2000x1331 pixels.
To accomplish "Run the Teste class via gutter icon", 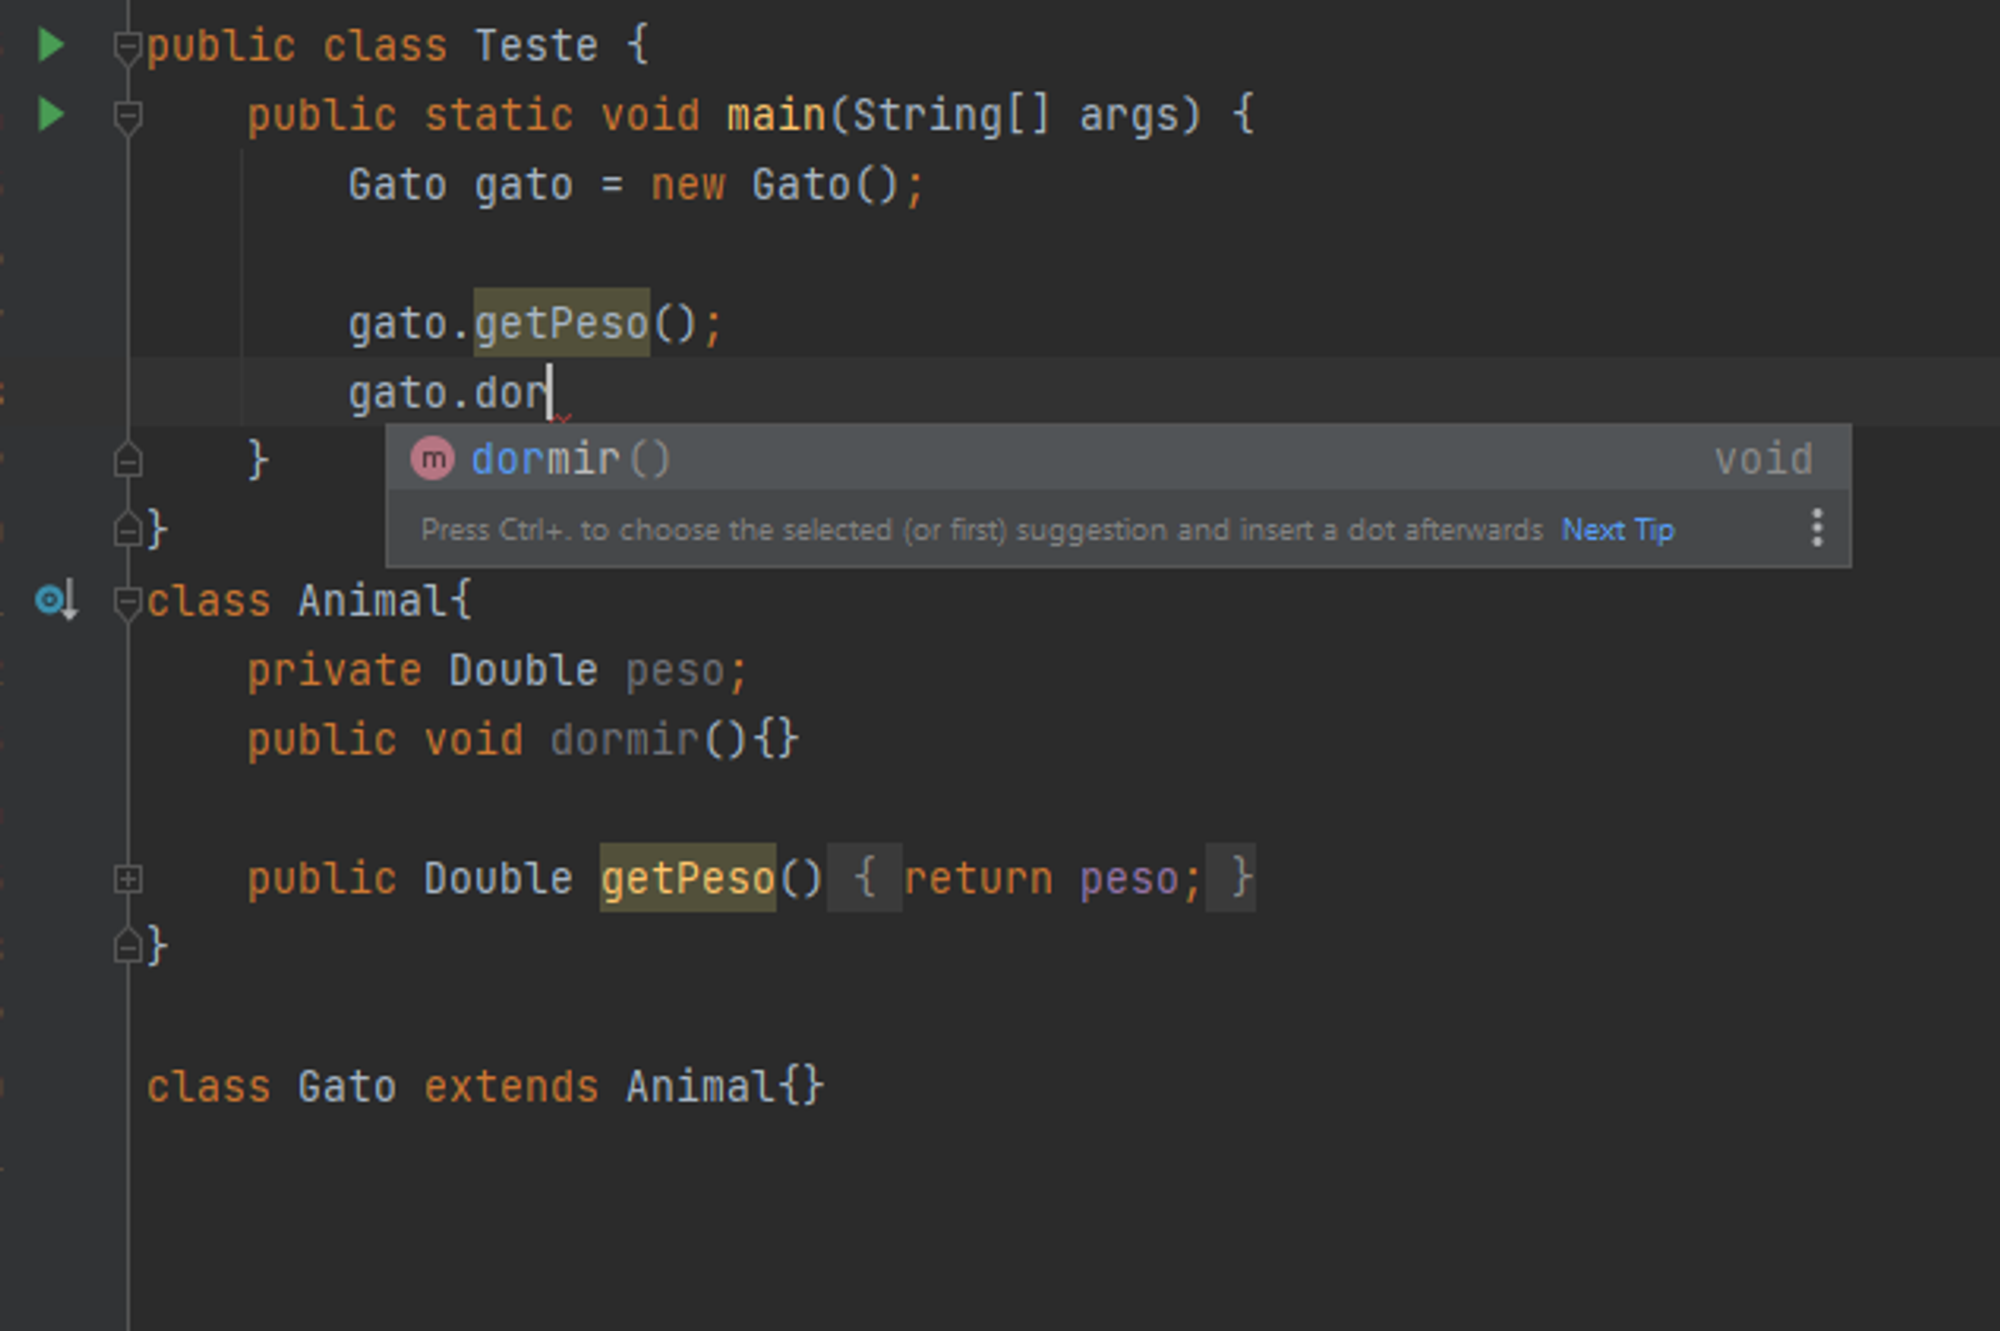I will pyautogui.click(x=50, y=45).
